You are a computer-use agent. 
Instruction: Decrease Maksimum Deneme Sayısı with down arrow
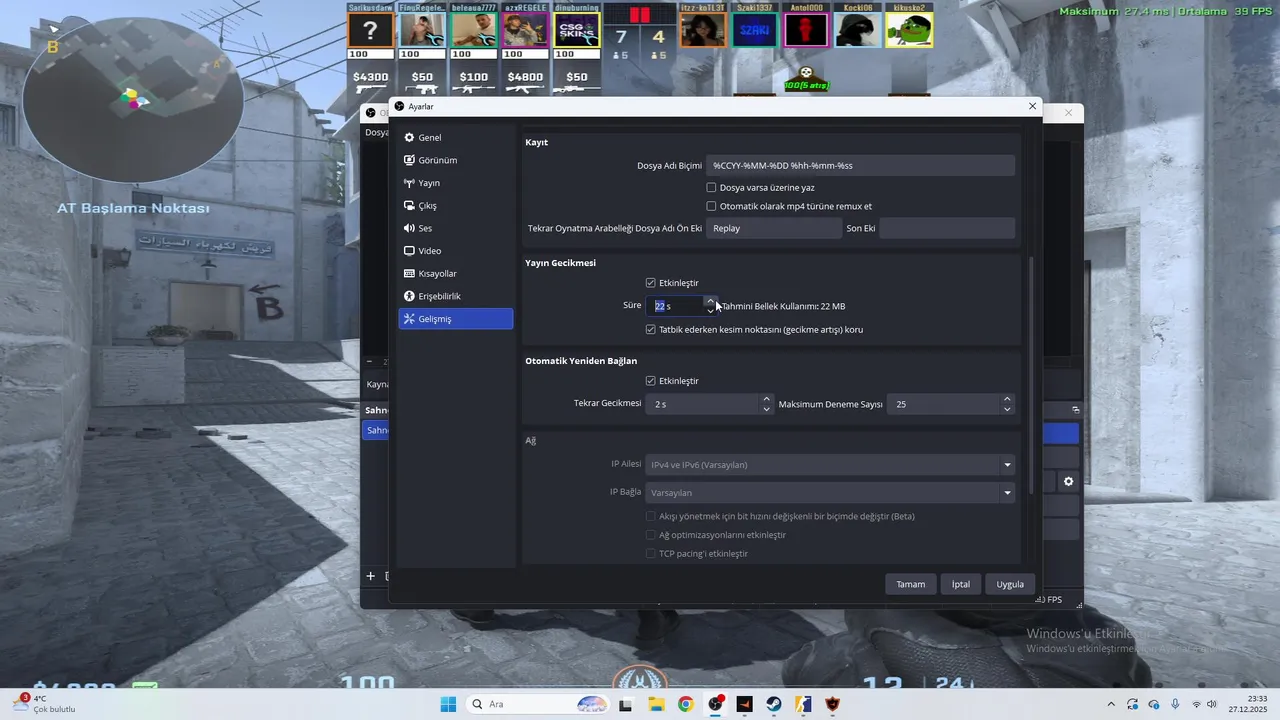[1007, 409]
